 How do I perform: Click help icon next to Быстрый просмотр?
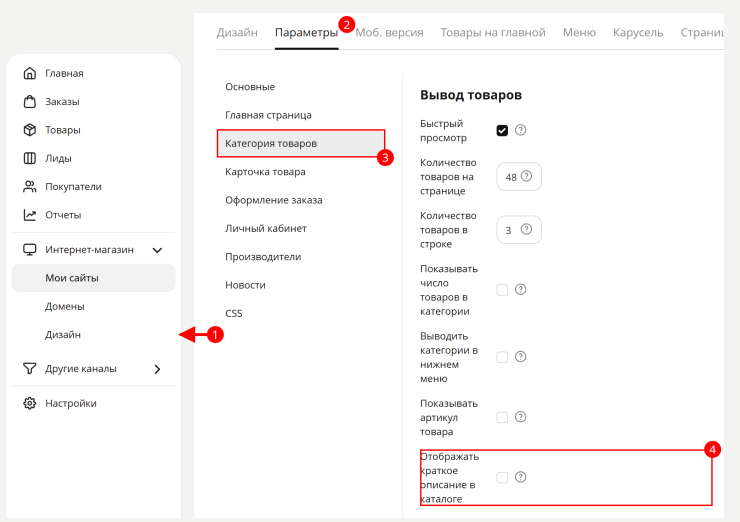[x=521, y=130]
